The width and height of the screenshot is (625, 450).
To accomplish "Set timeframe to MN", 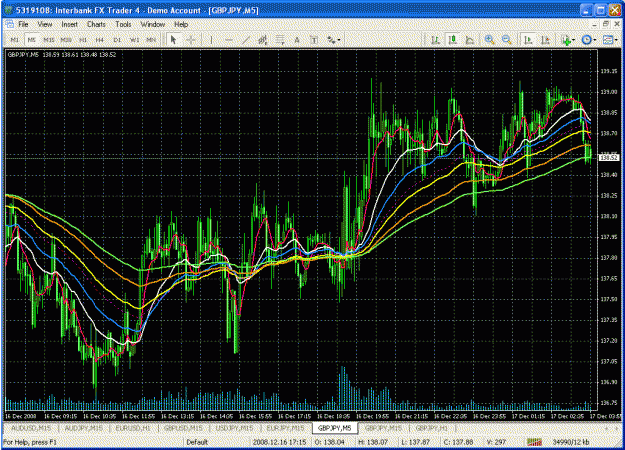I will point(151,40).
